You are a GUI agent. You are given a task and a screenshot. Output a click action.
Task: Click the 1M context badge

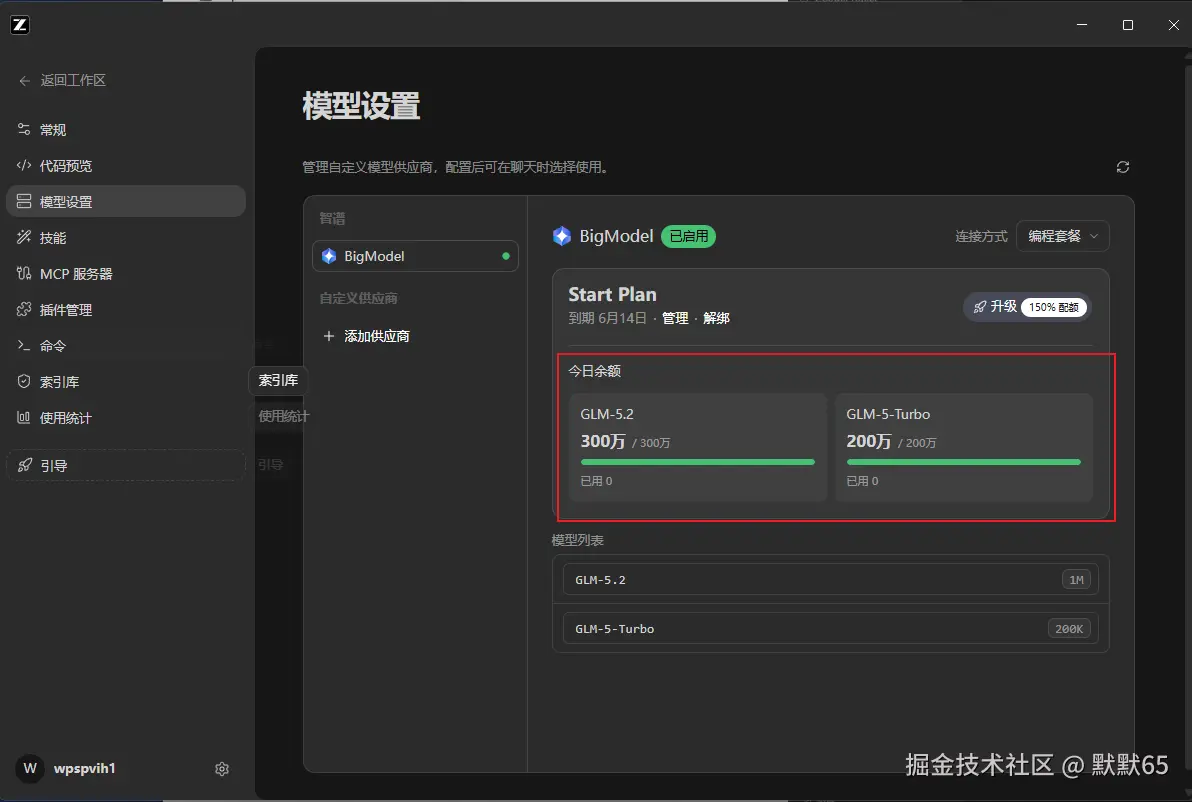[1076, 580]
